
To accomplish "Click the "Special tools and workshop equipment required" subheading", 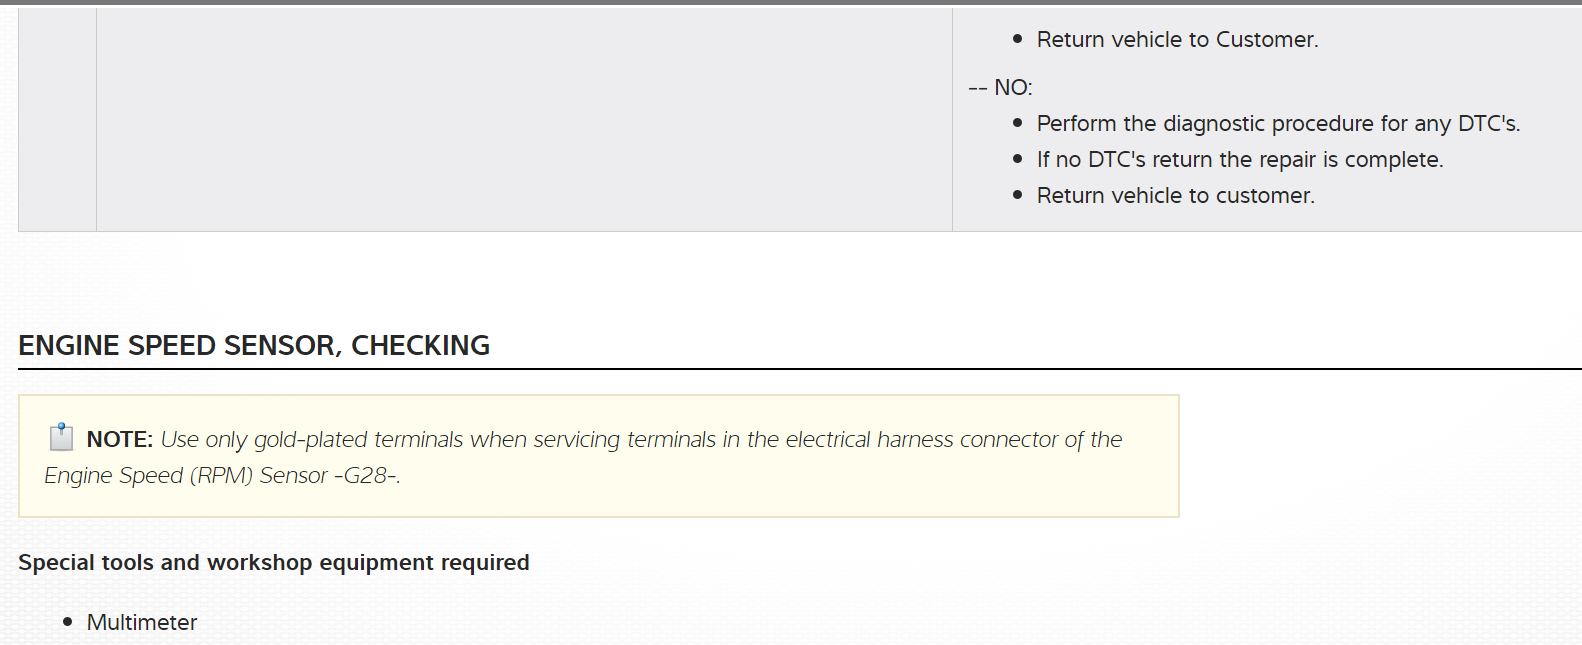I will pyautogui.click(x=273, y=563).
